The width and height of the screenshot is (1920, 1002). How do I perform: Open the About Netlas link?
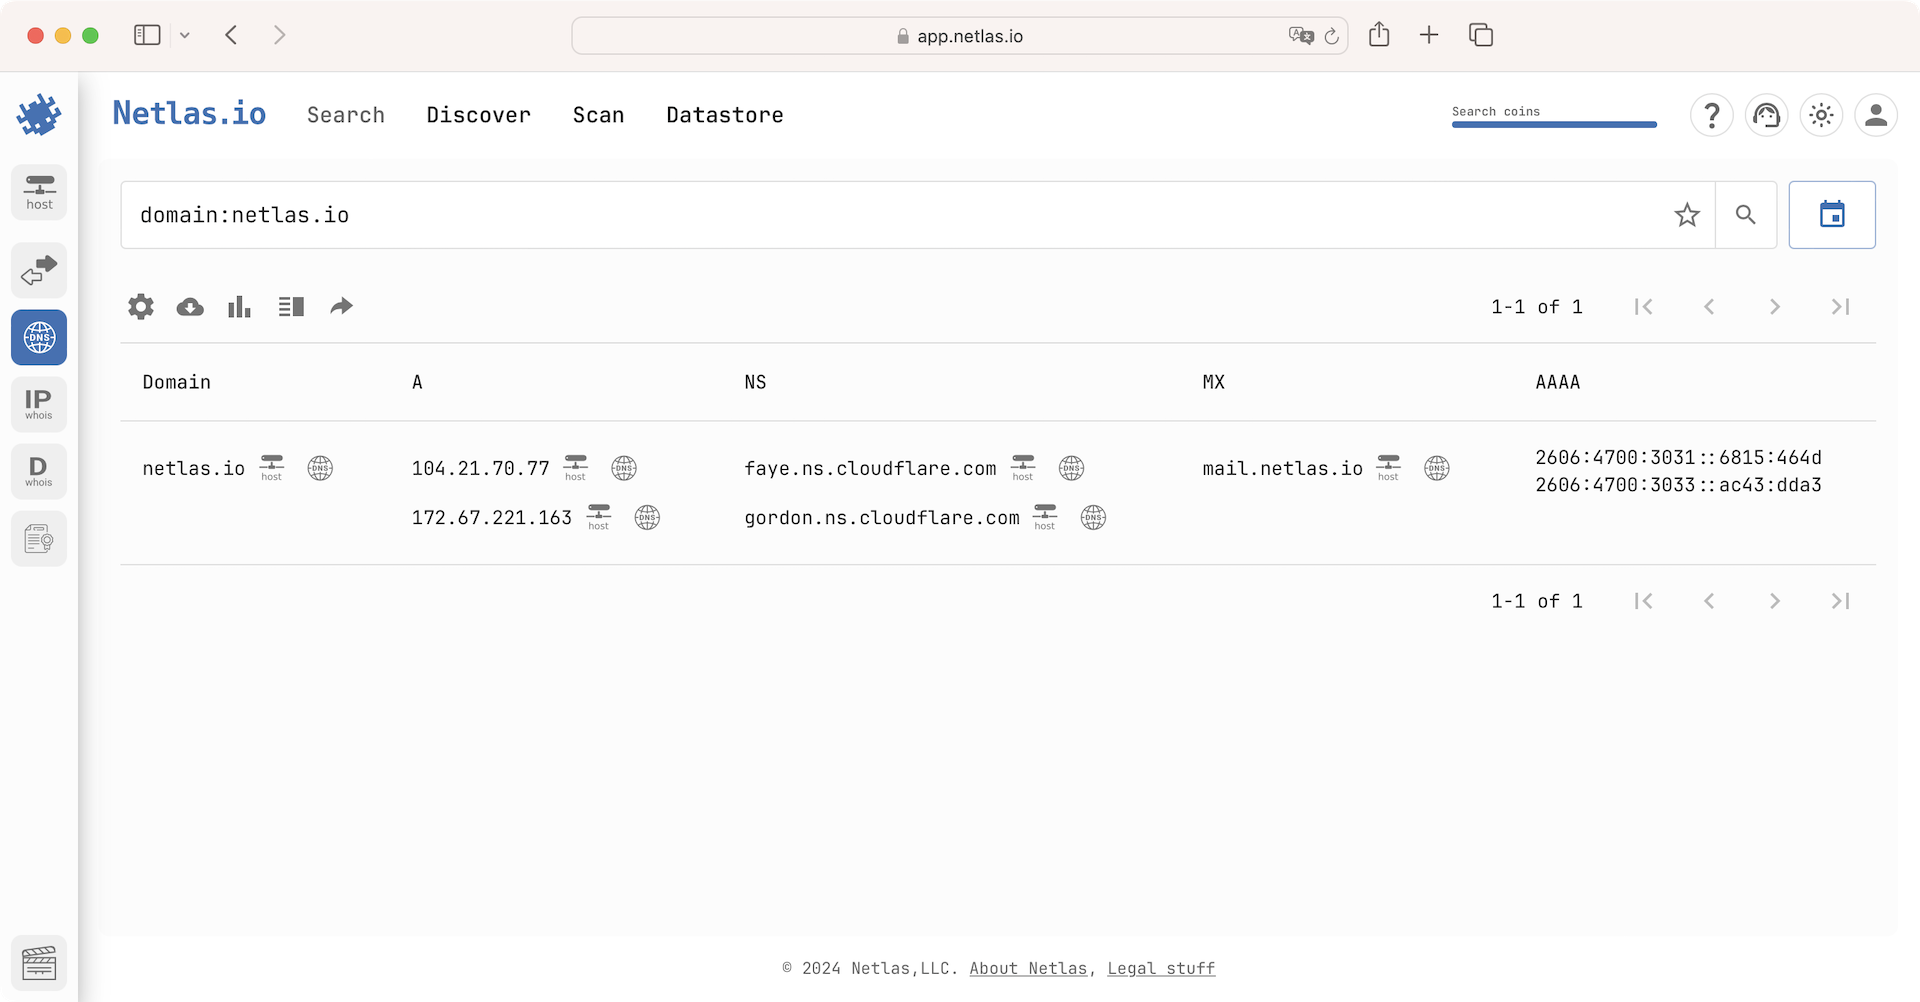1028,968
